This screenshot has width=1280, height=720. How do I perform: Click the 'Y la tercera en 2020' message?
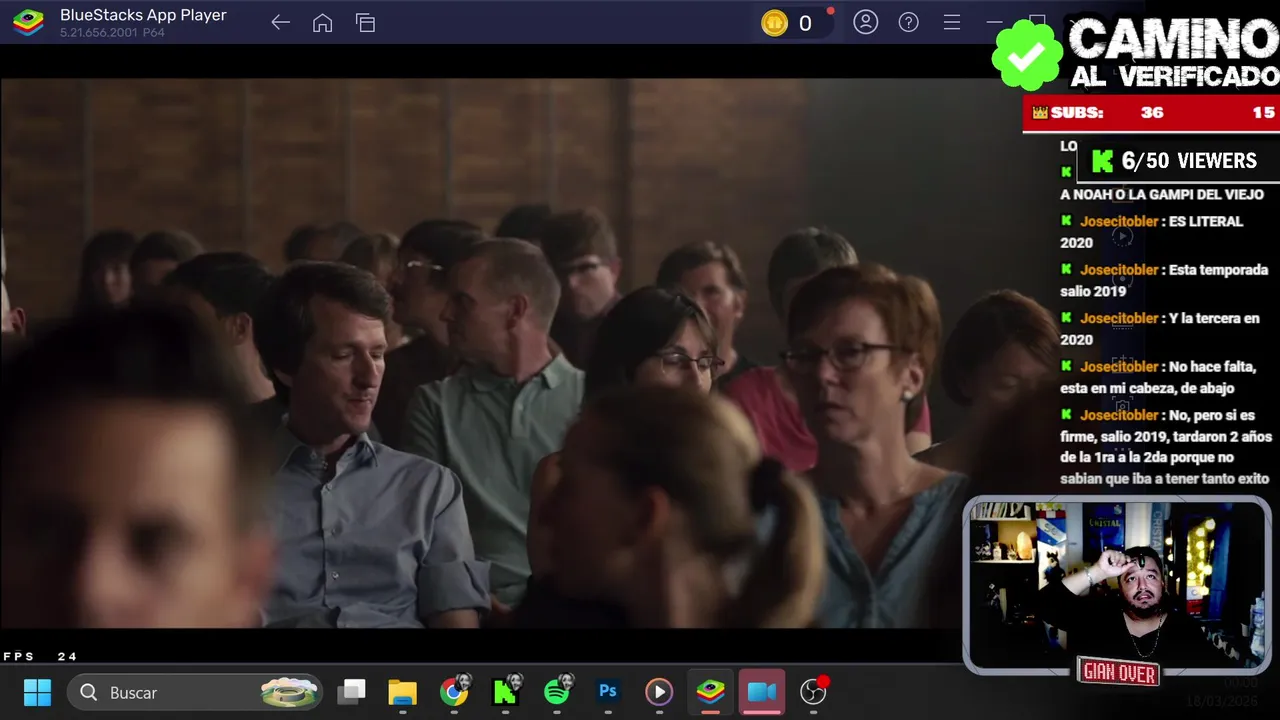[x=1160, y=328]
